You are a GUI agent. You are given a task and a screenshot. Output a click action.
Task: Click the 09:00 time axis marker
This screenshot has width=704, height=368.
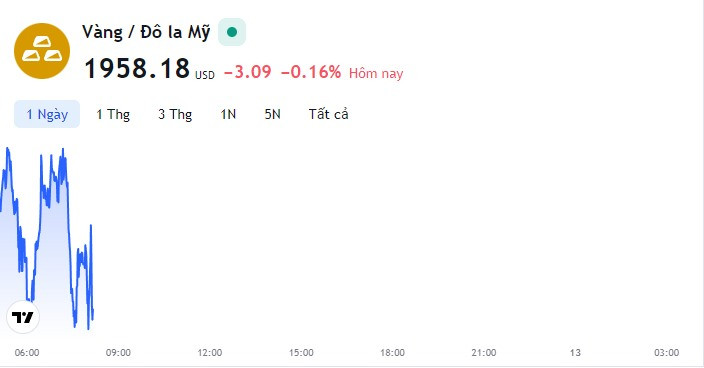[118, 353]
